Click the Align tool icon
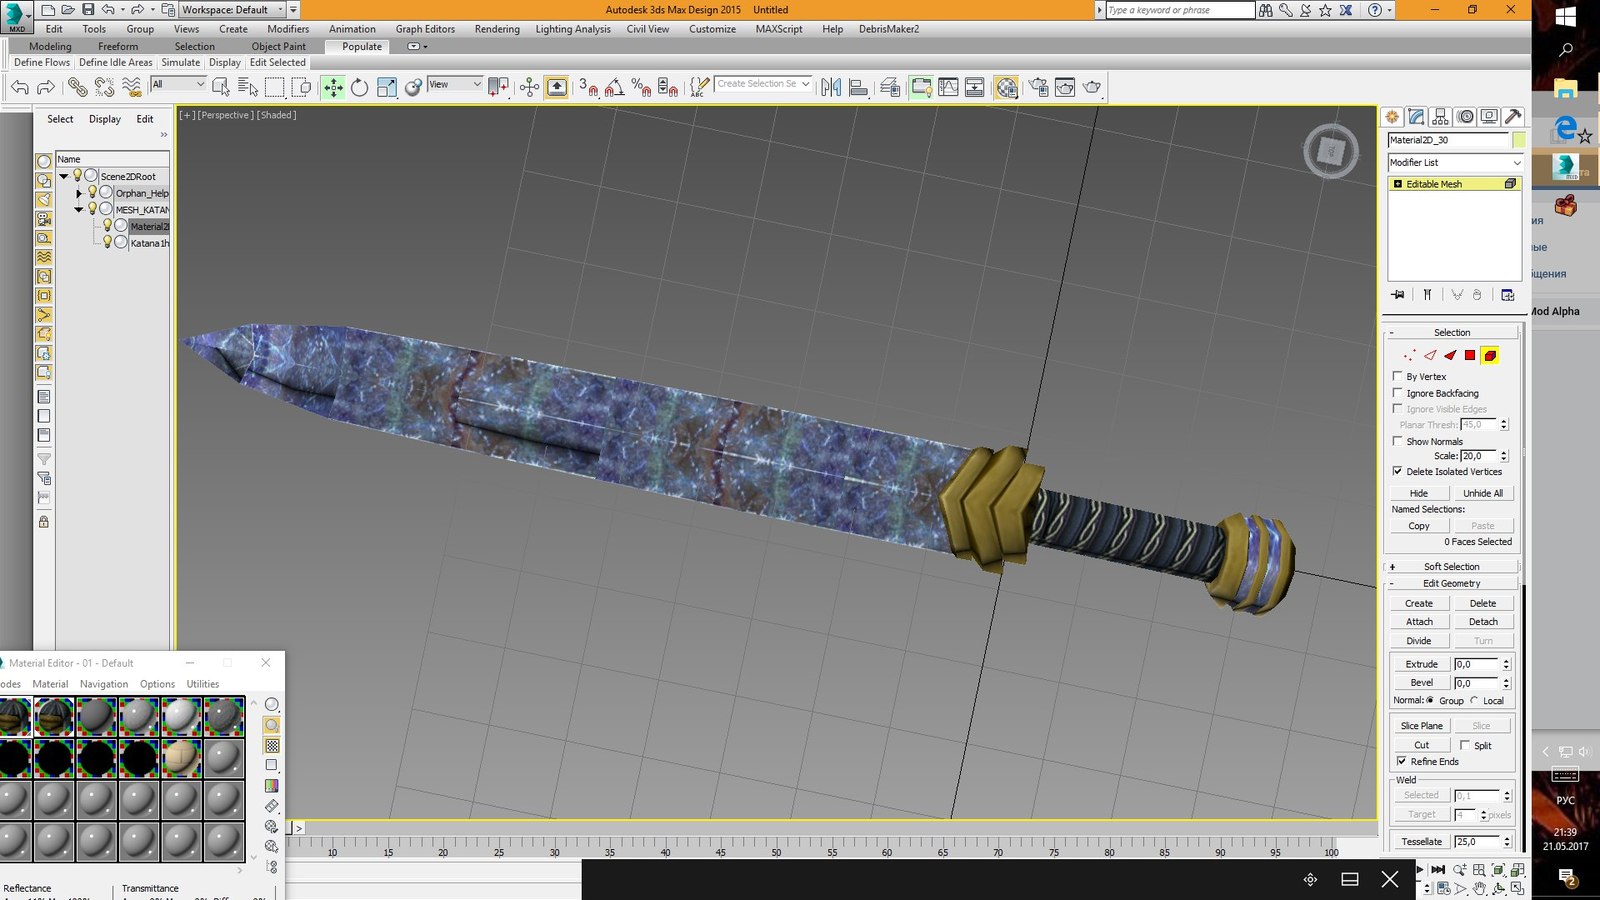Image resolution: width=1600 pixels, height=900 pixels. (x=858, y=88)
